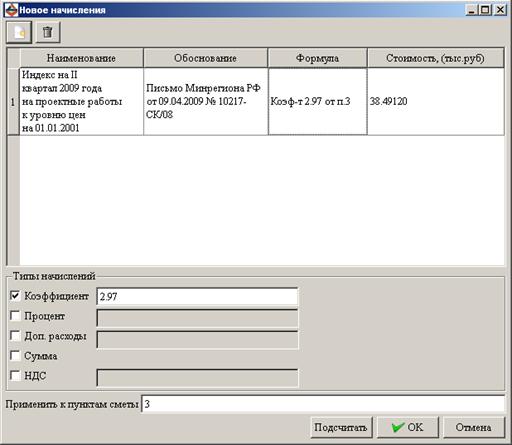This screenshot has height=445, width=512.
Task: Click the Применить к пунктам сметы field
Action: point(323,404)
